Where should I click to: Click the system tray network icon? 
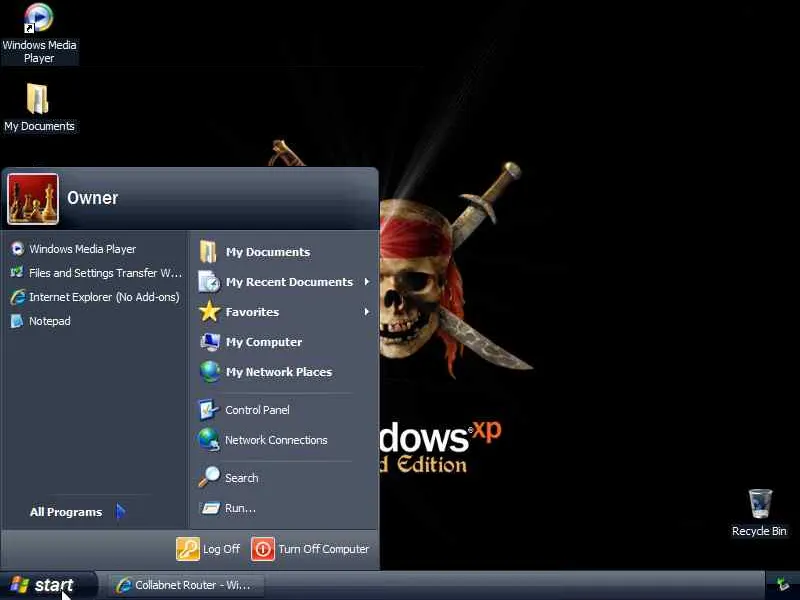click(x=782, y=584)
